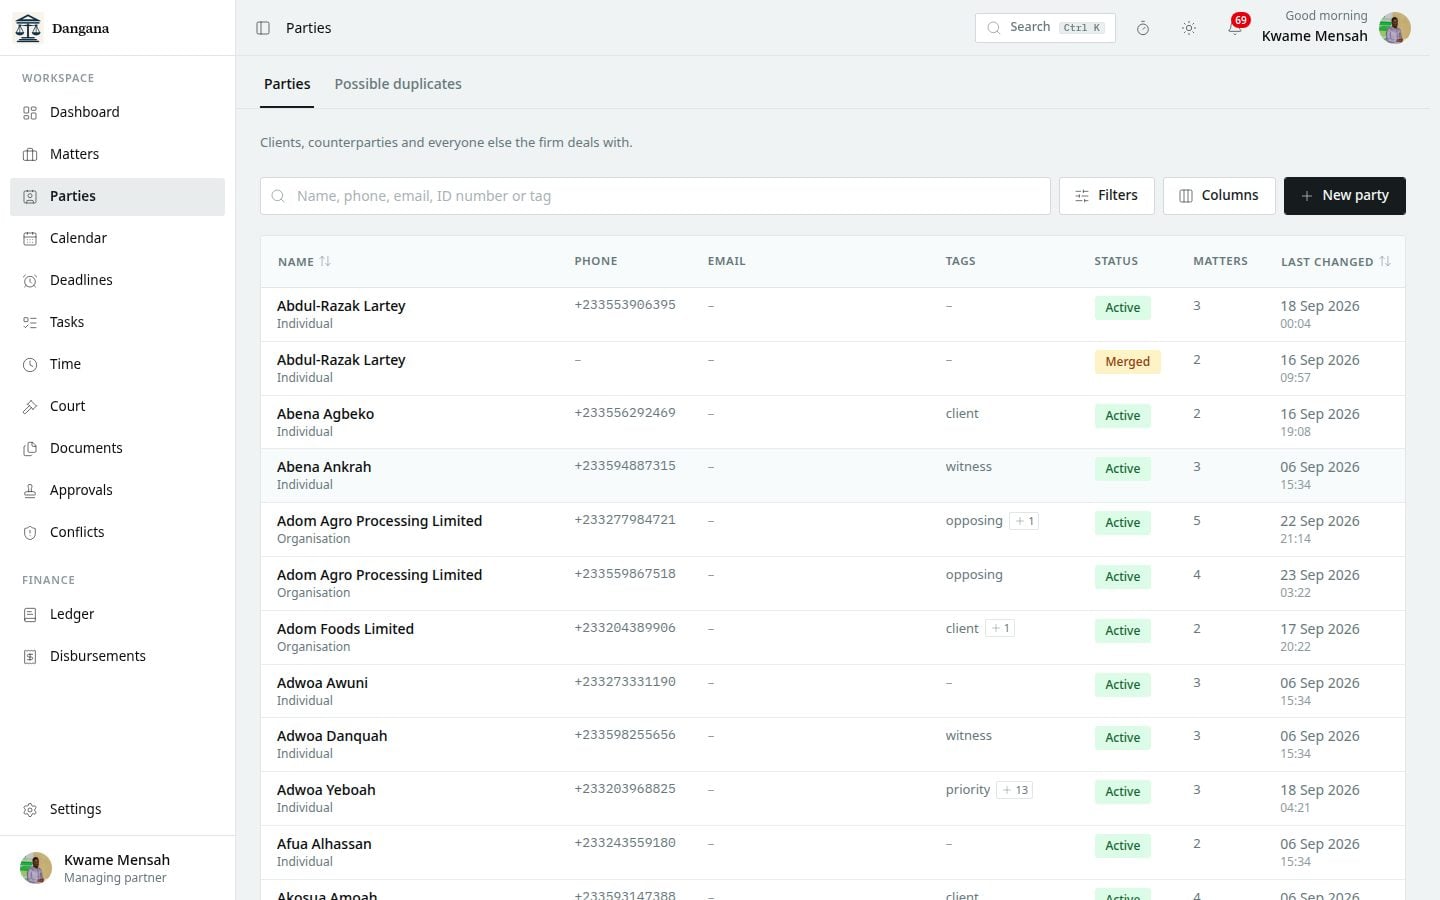Expand the +13 tags on Adwoa Yeboah
Screen dimensions: 1440x900
click(1015, 790)
